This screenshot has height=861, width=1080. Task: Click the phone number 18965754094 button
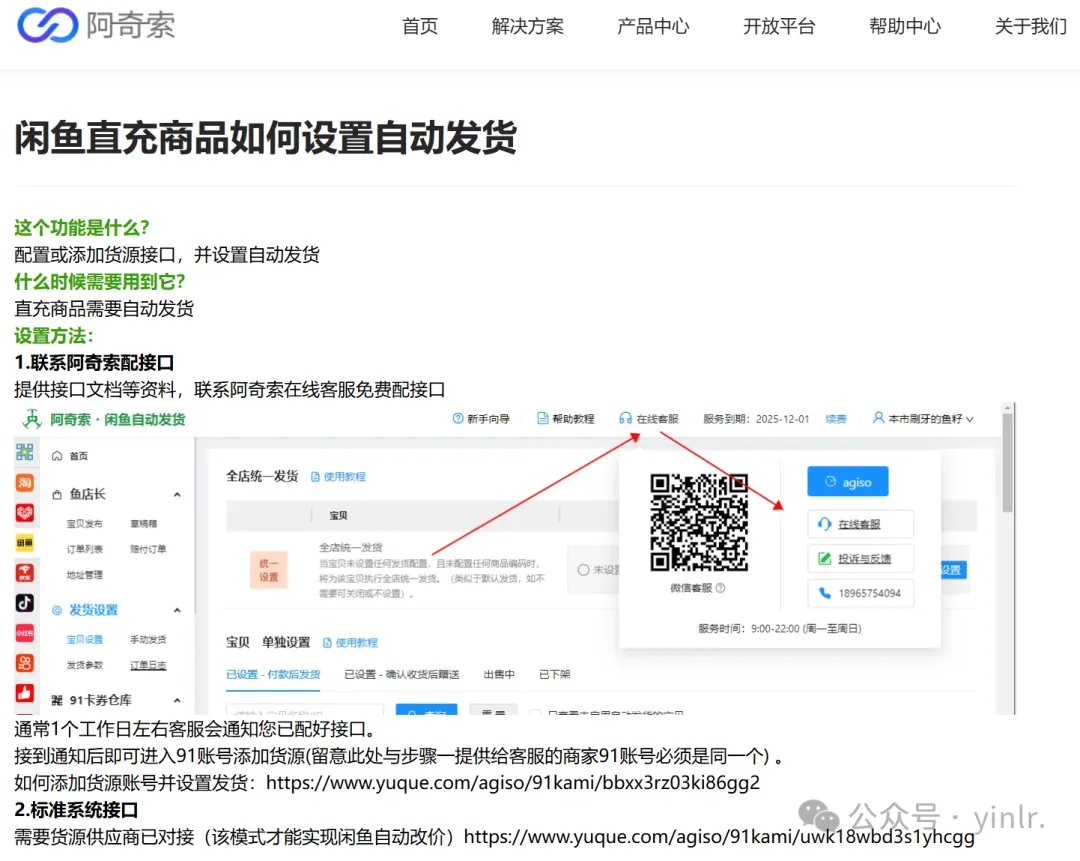[860, 593]
